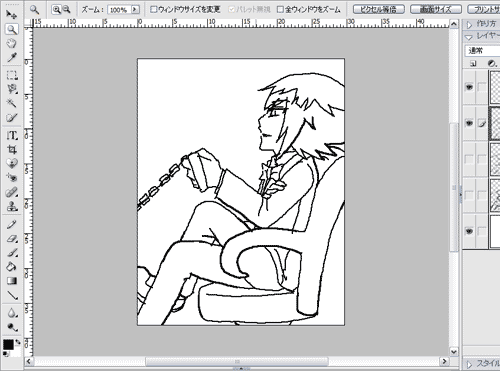Image resolution: width=500 pixels, height=371 pixels.
Task: Click vertical scrollbar up arrow
Action: 454,24
